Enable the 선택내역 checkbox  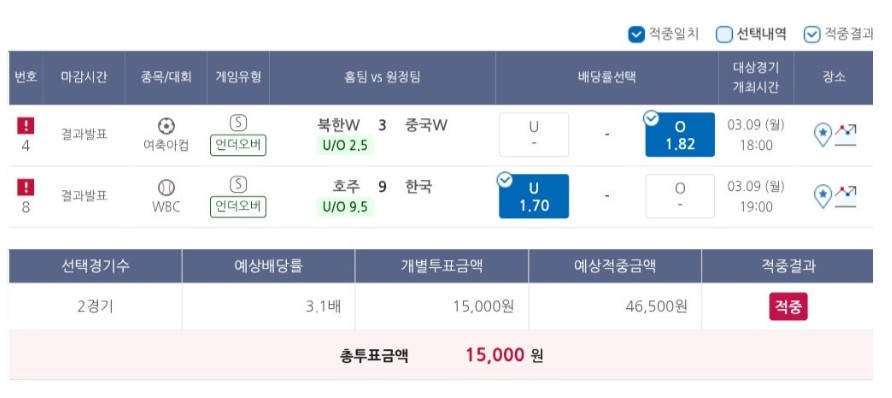pos(724,35)
